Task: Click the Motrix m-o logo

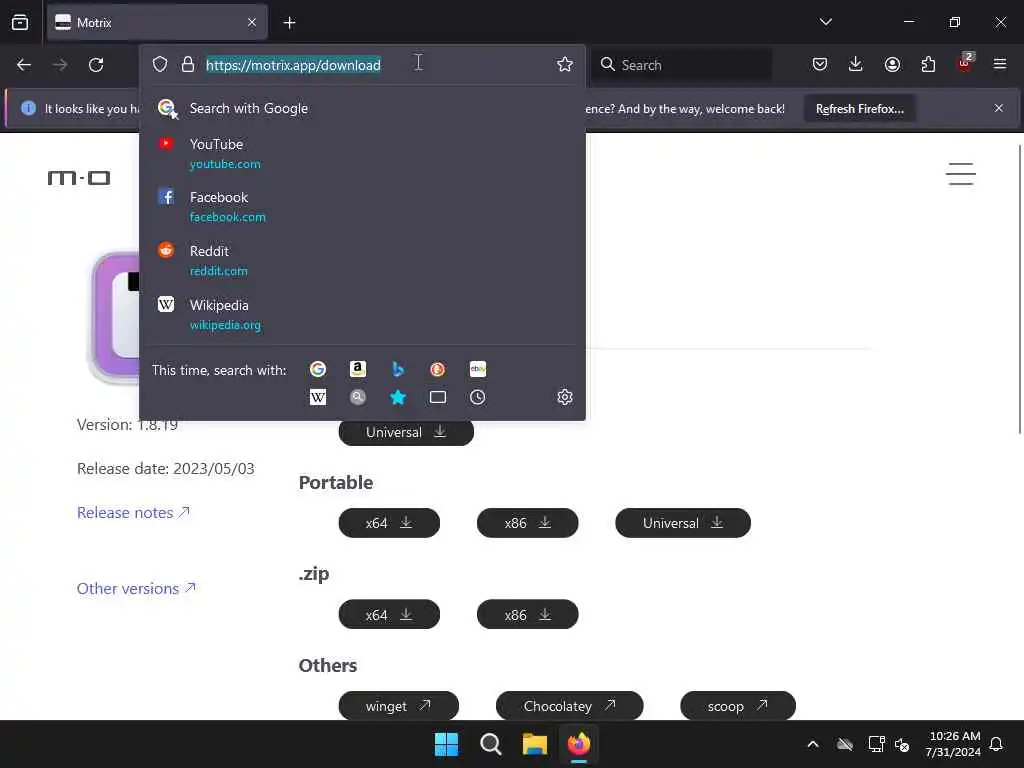Action: point(79,178)
